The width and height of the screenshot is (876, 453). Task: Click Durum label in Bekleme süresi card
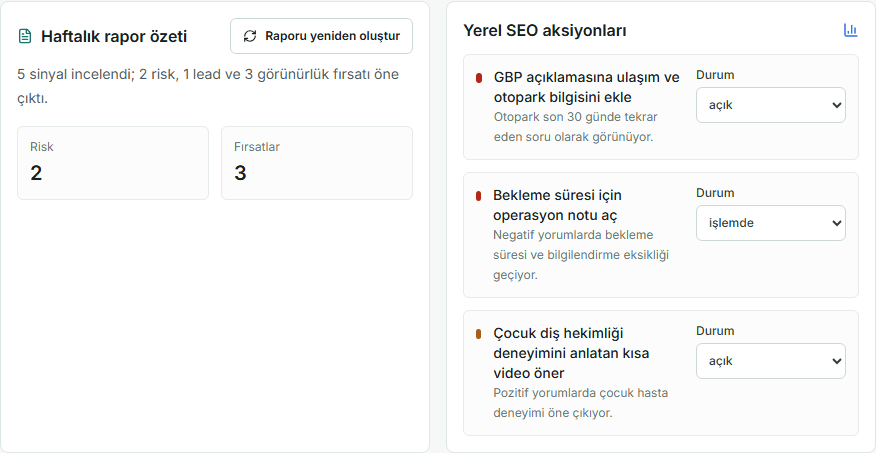coord(715,193)
